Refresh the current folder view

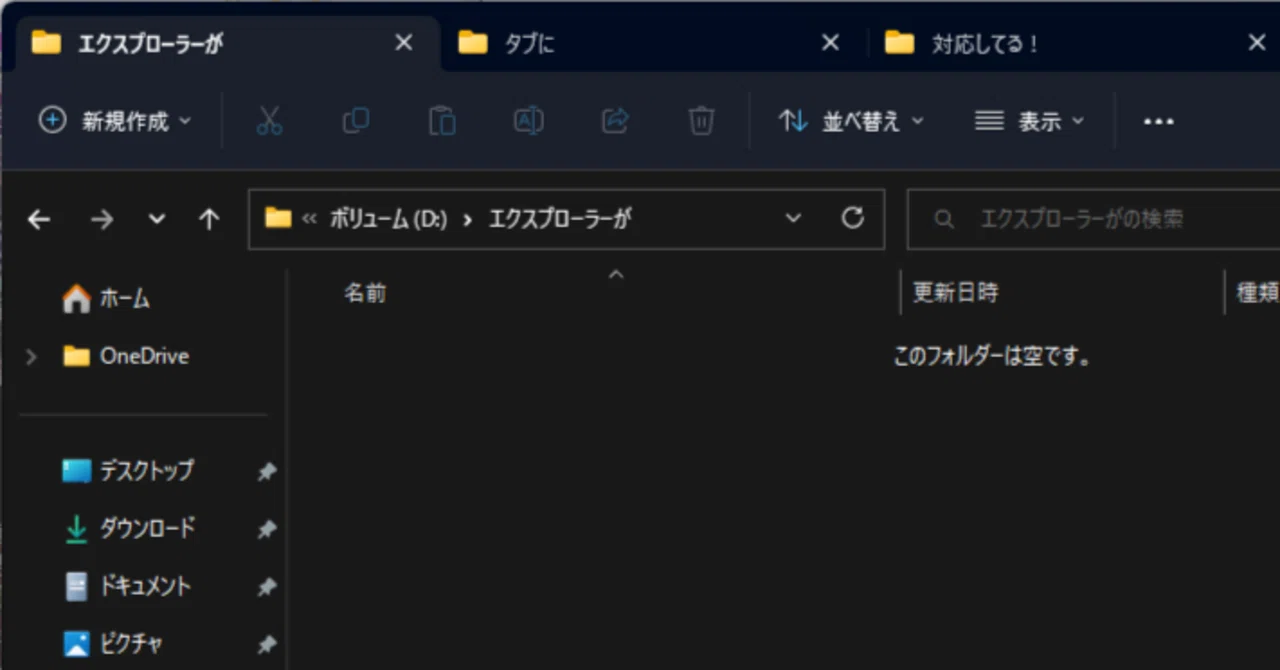click(852, 218)
